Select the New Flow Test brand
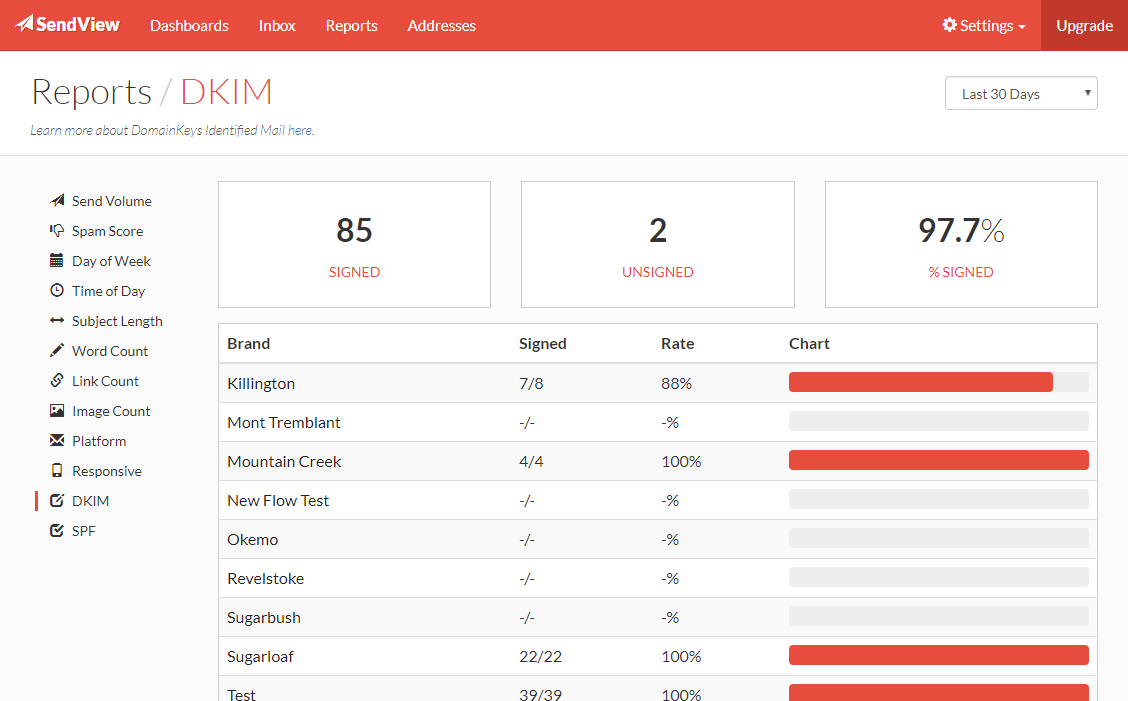This screenshot has width=1128, height=701. (x=278, y=500)
